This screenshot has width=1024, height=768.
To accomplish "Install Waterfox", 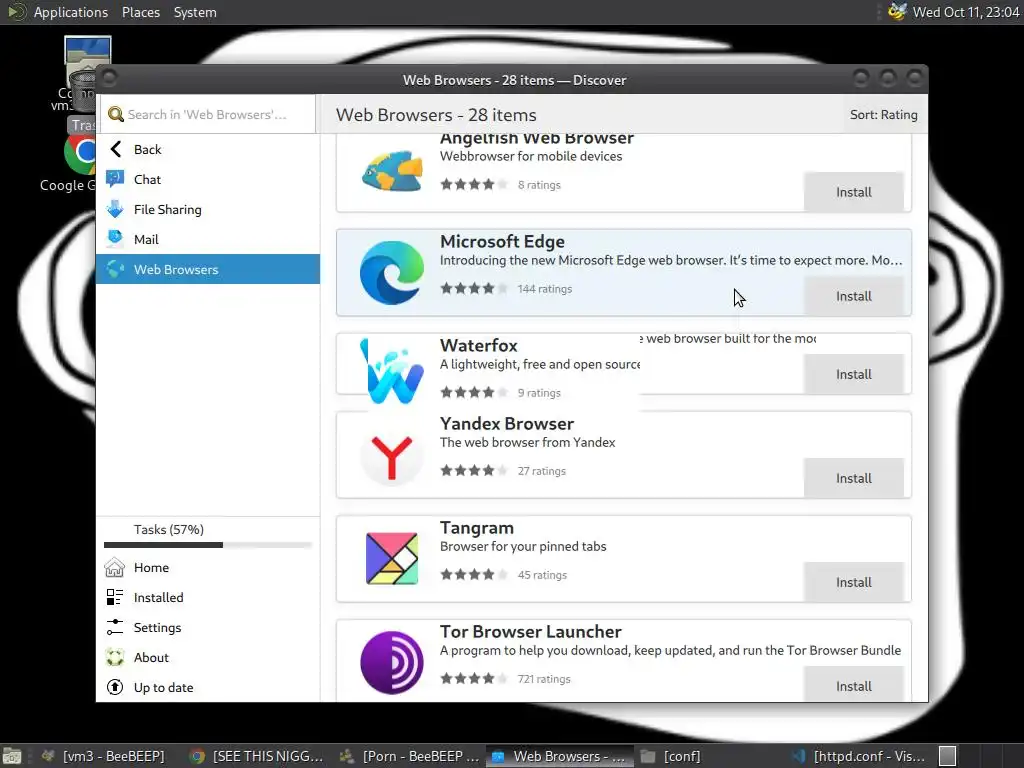I will click(854, 374).
